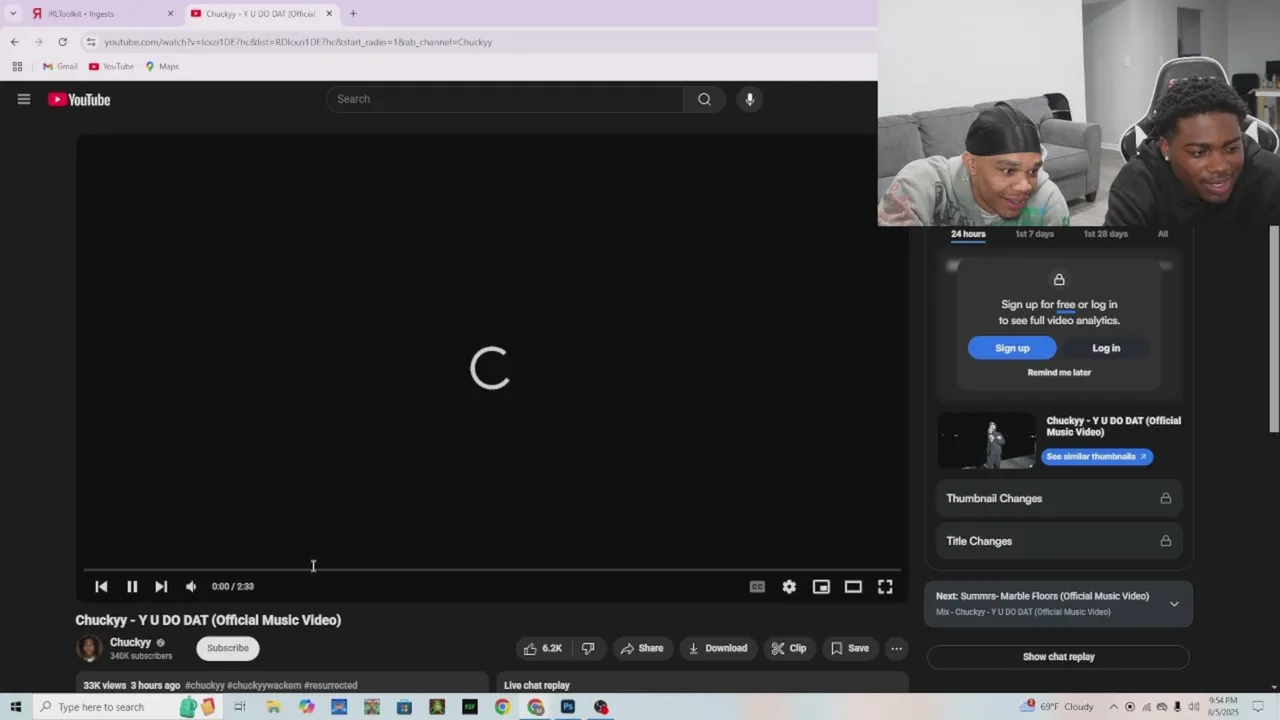Download the video
The height and width of the screenshot is (720, 1280).
click(x=718, y=648)
